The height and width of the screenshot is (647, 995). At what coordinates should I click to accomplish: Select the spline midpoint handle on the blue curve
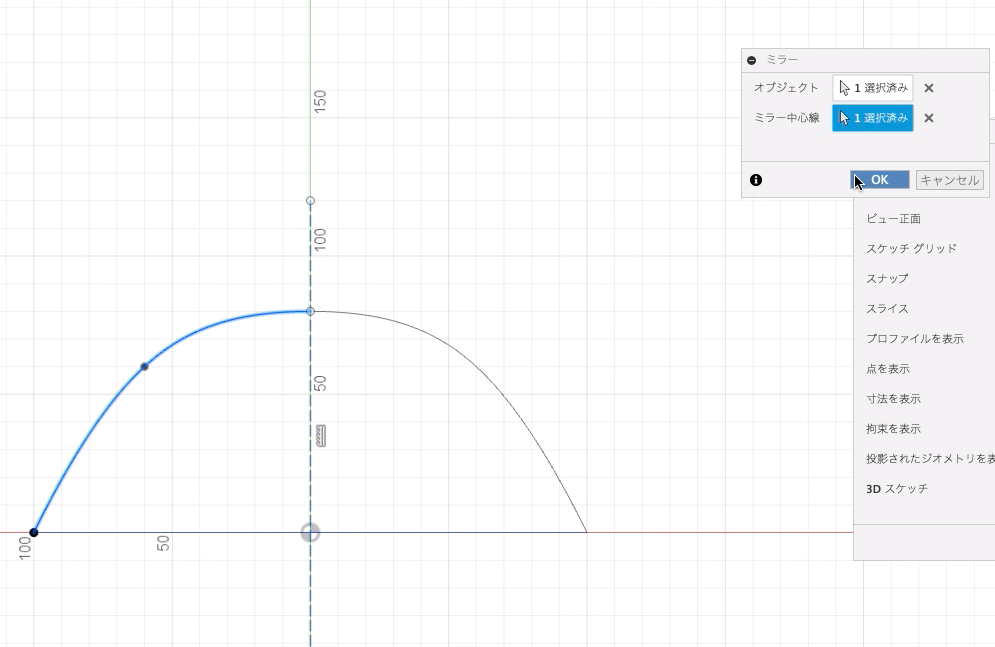pyautogui.click(x=145, y=367)
